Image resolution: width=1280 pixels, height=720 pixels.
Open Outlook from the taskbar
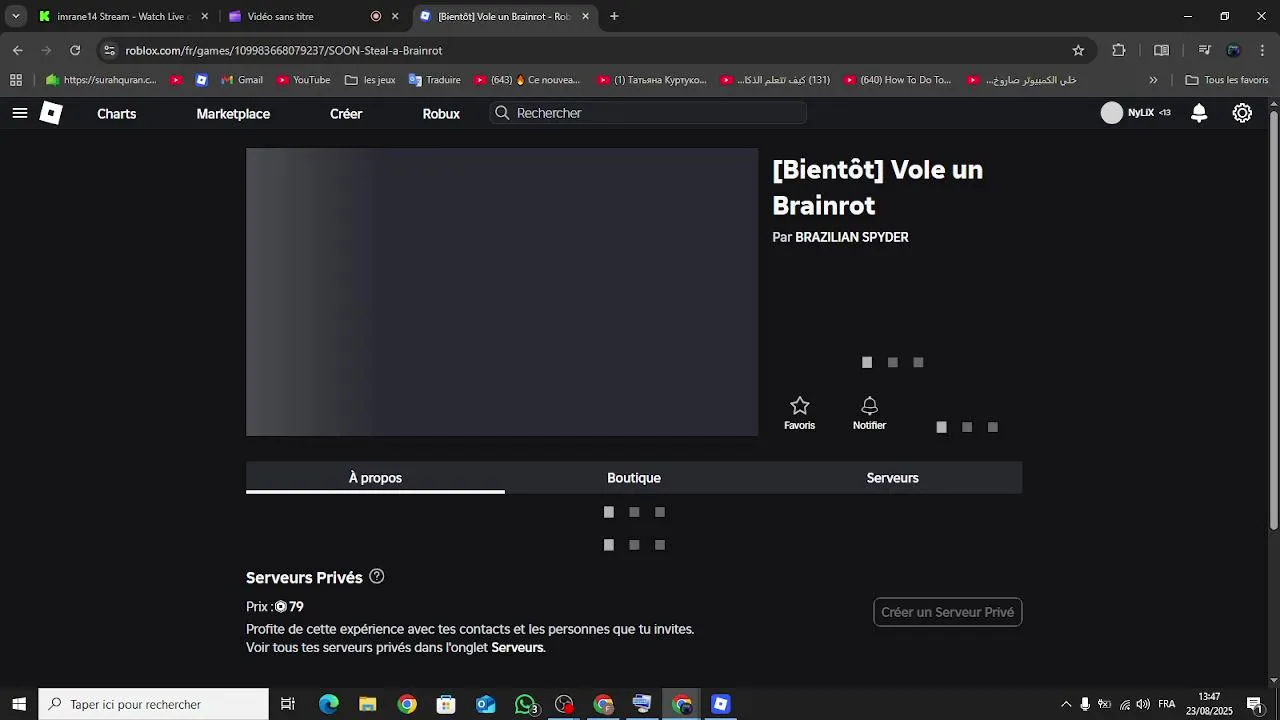(x=486, y=704)
